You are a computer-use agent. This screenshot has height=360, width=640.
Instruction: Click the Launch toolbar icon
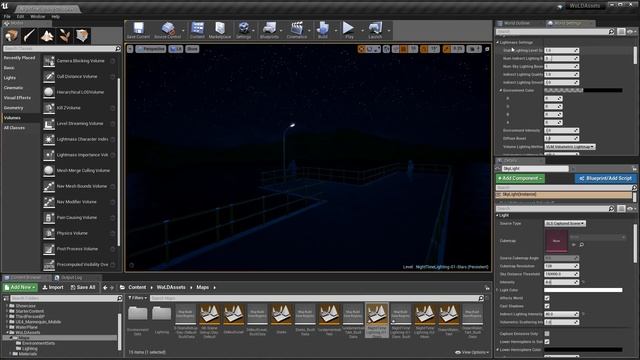375,28
